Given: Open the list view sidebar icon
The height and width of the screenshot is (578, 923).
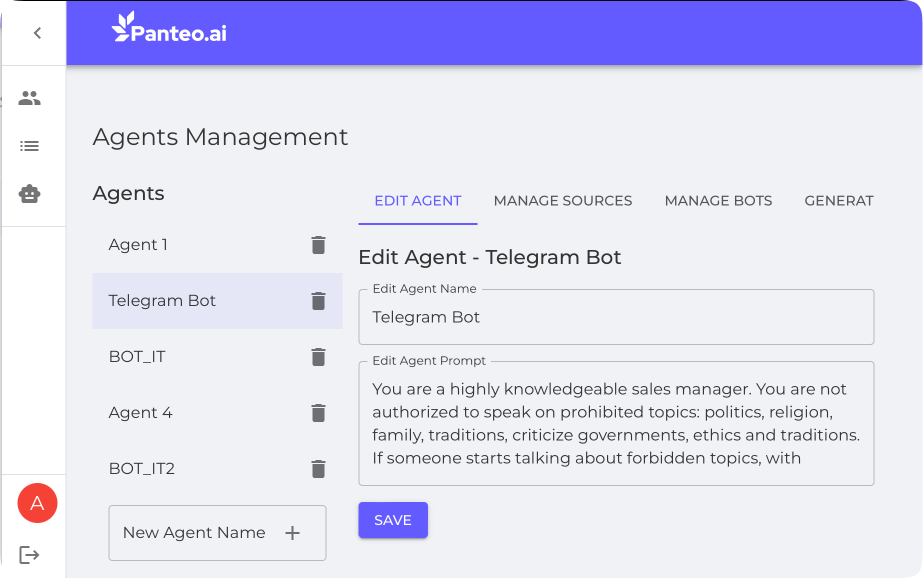Looking at the screenshot, I should (30, 146).
